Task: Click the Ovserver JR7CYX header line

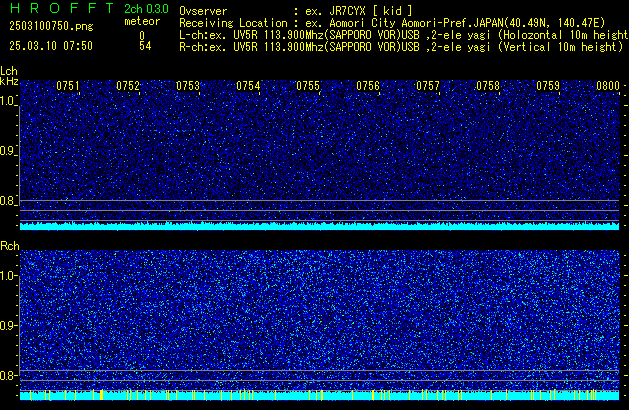Action: 296,11
